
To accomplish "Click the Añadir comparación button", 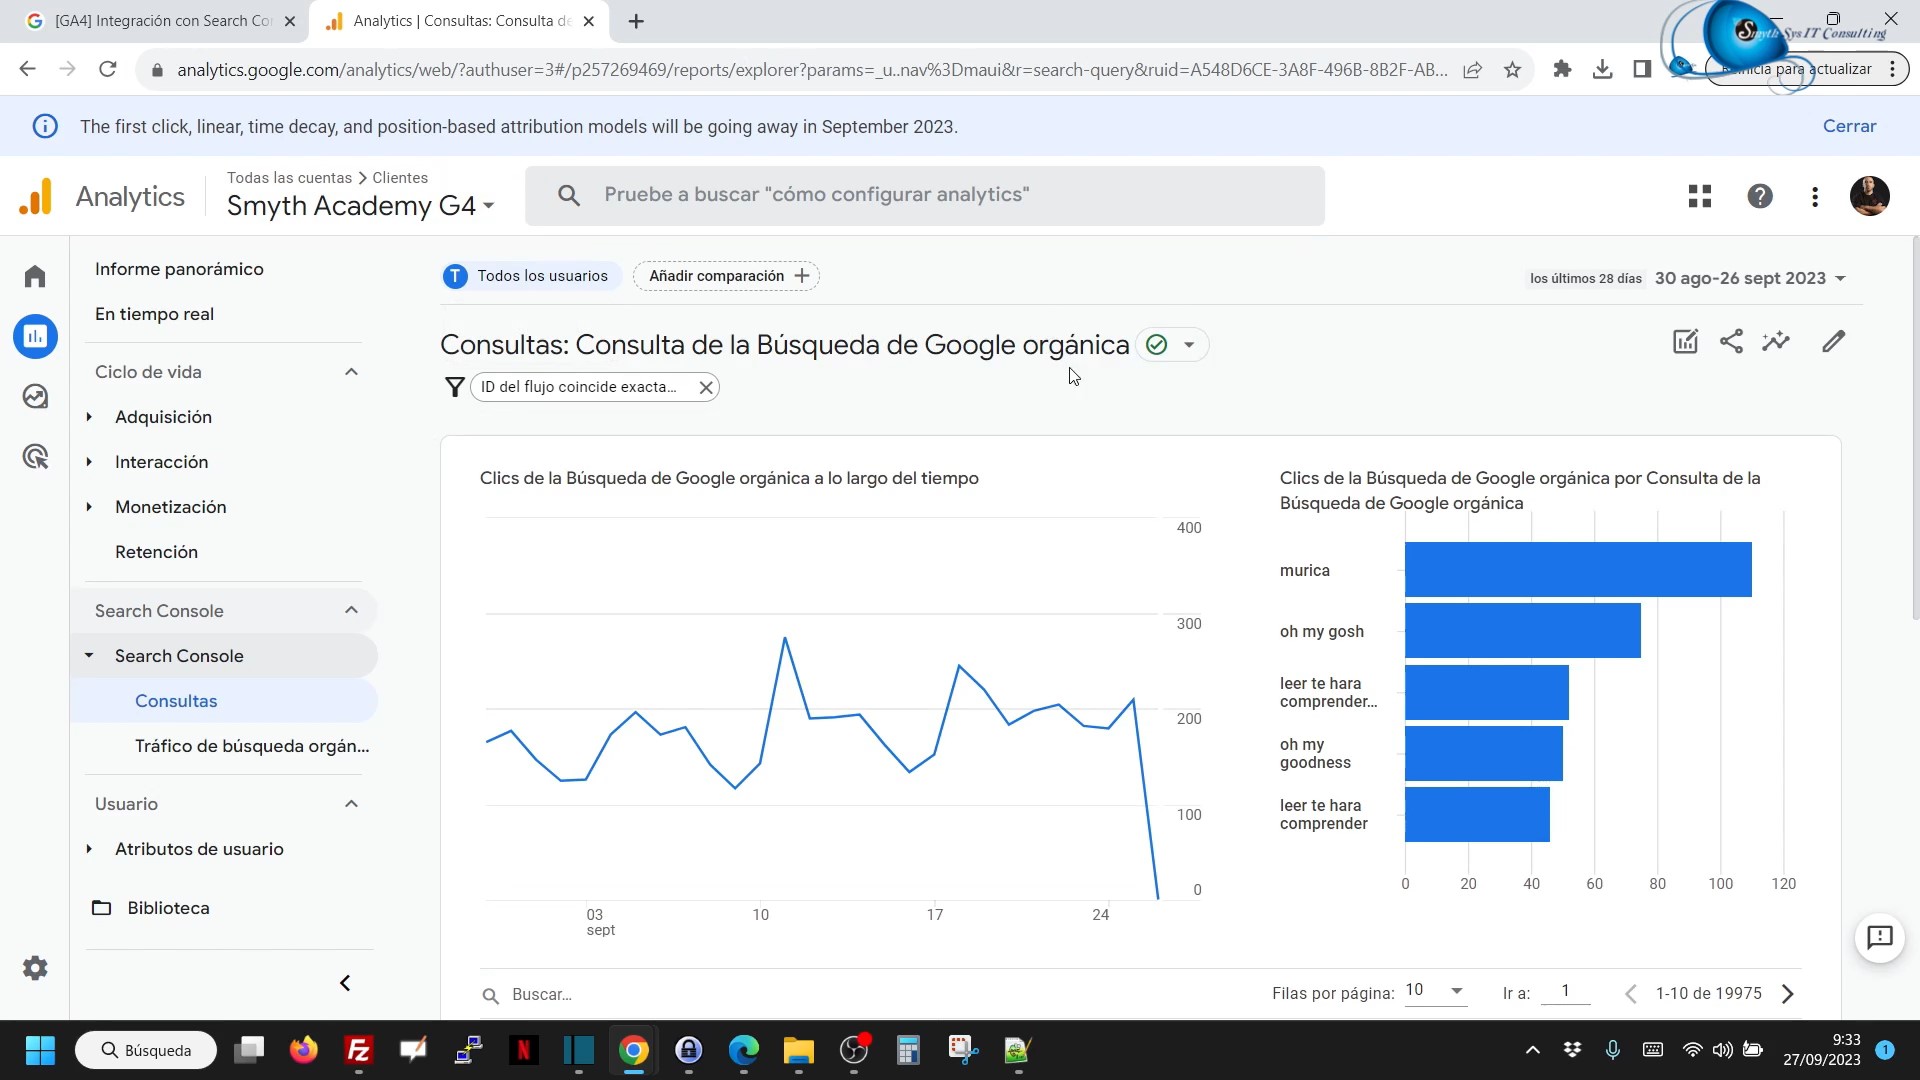I will point(726,276).
